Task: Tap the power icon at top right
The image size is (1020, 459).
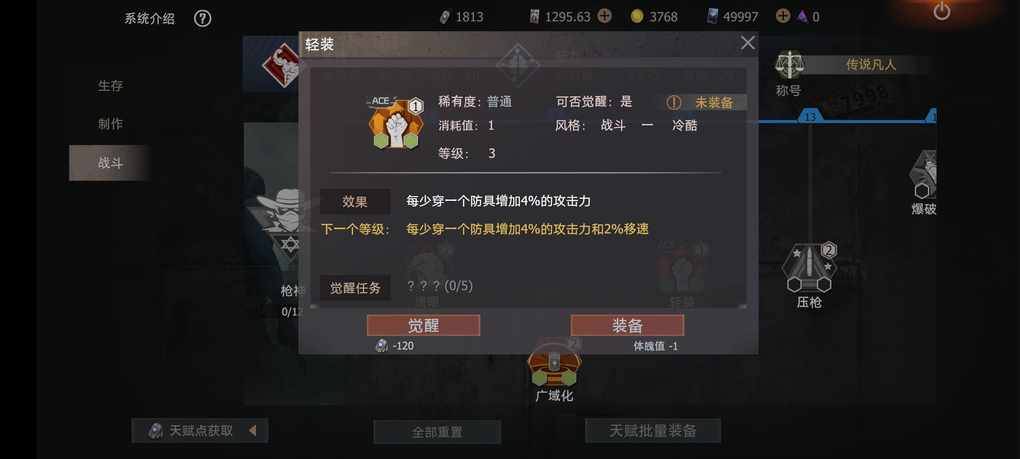Action: (x=941, y=10)
